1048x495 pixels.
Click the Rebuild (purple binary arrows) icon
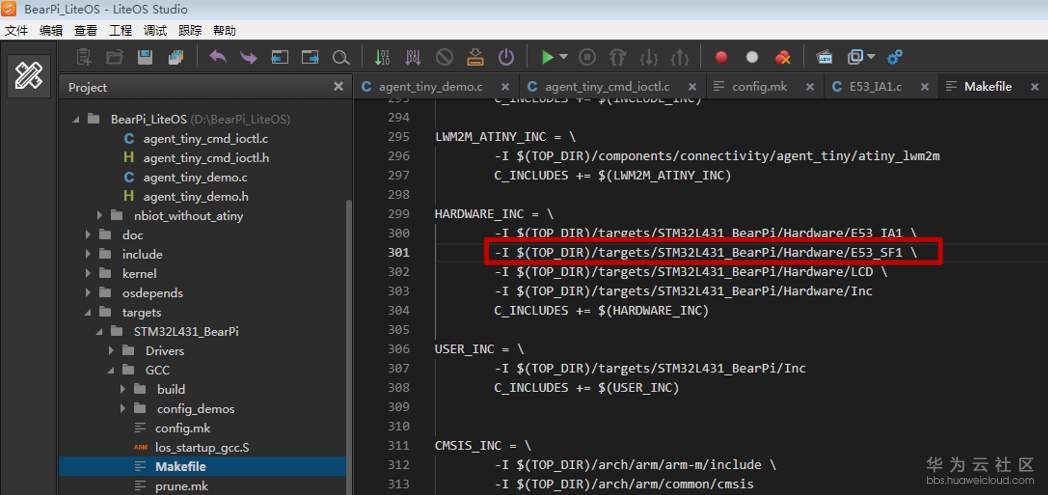[x=413, y=57]
